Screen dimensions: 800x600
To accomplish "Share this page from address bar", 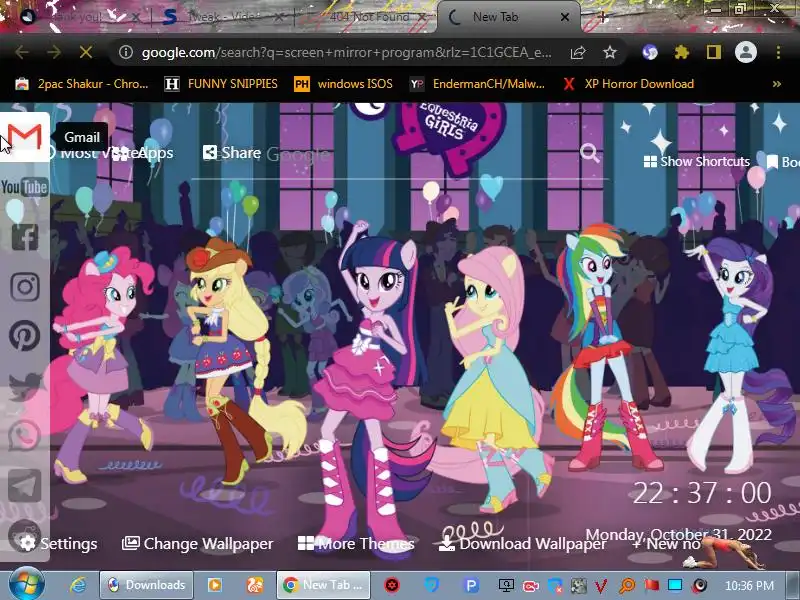I will (x=578, y=52).
